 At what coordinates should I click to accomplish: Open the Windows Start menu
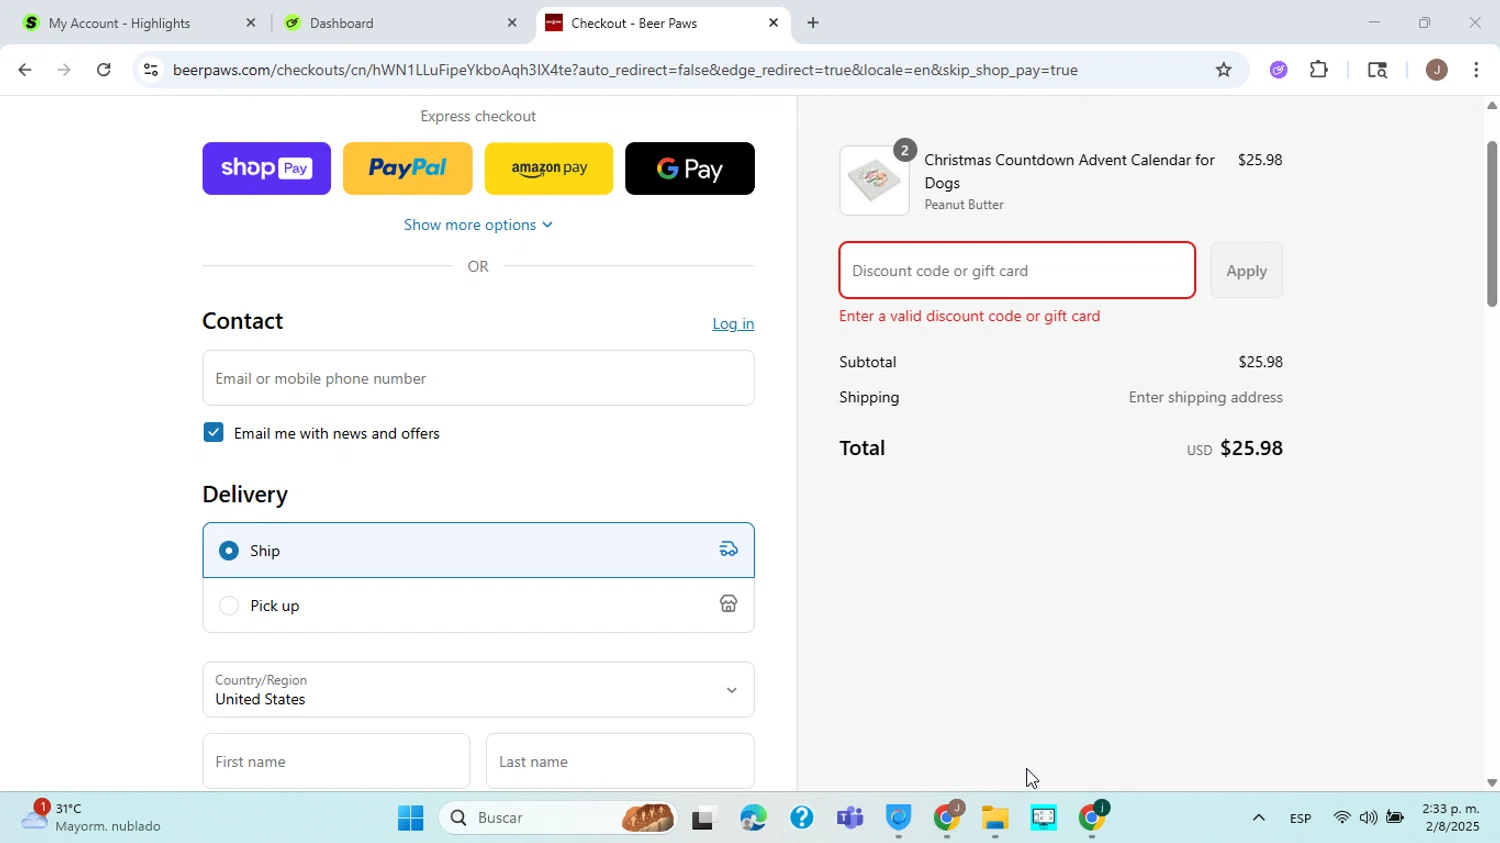click(410, 818)
